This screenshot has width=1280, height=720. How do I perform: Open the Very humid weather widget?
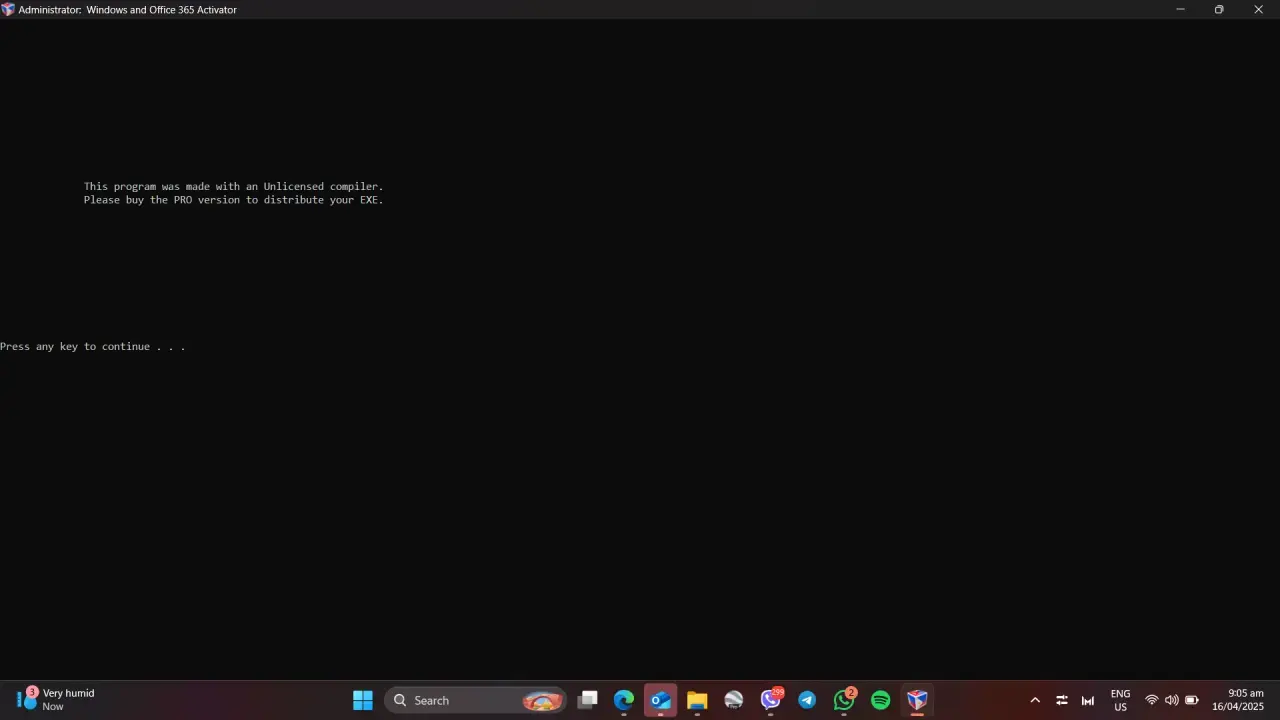click(x=56, y=700)
